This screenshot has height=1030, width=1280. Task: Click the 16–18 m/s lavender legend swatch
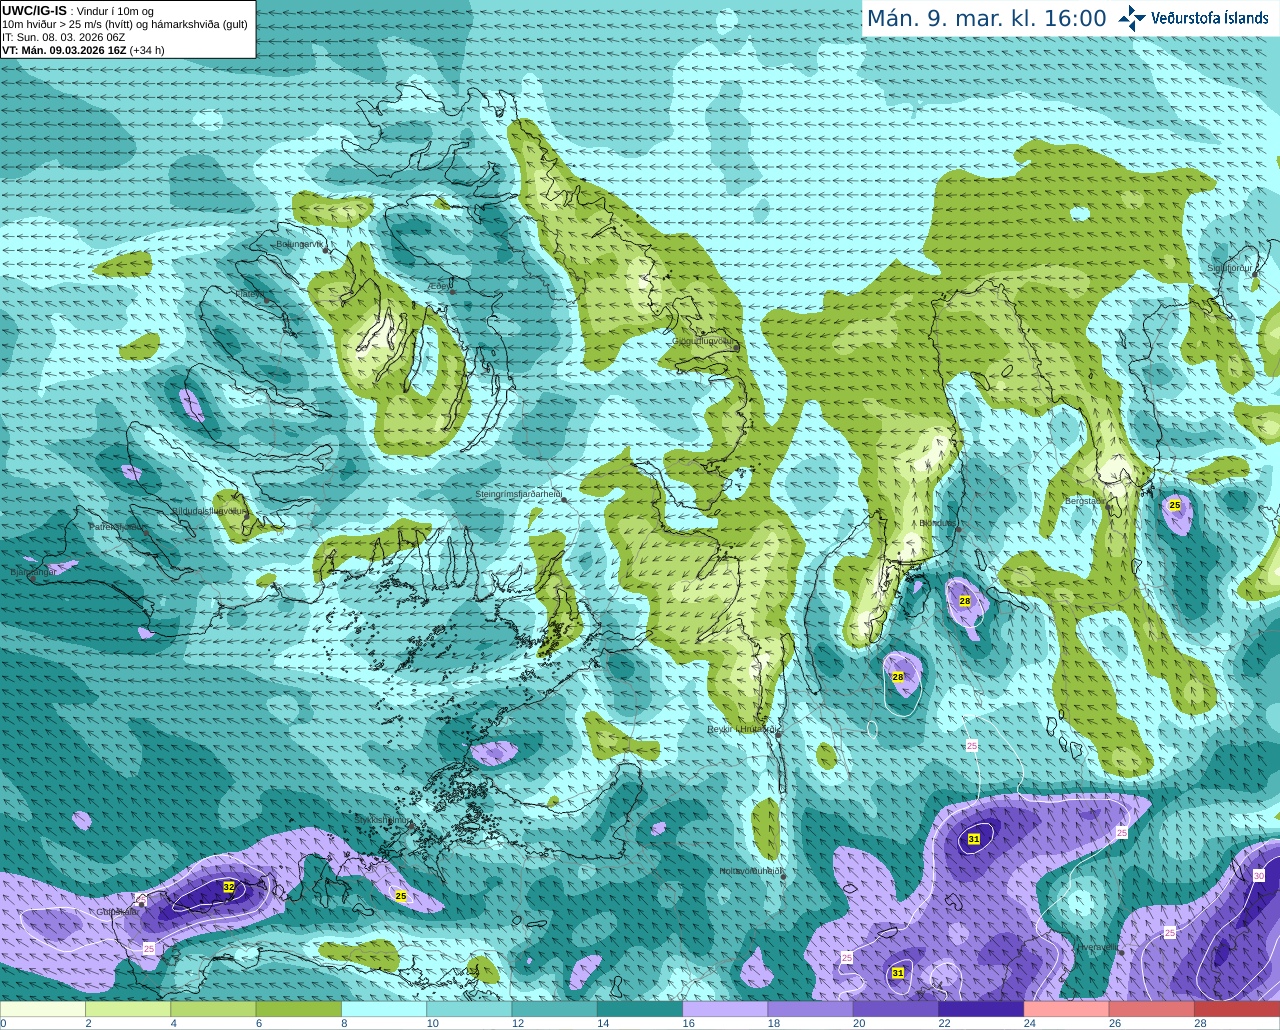point(725,1009)
